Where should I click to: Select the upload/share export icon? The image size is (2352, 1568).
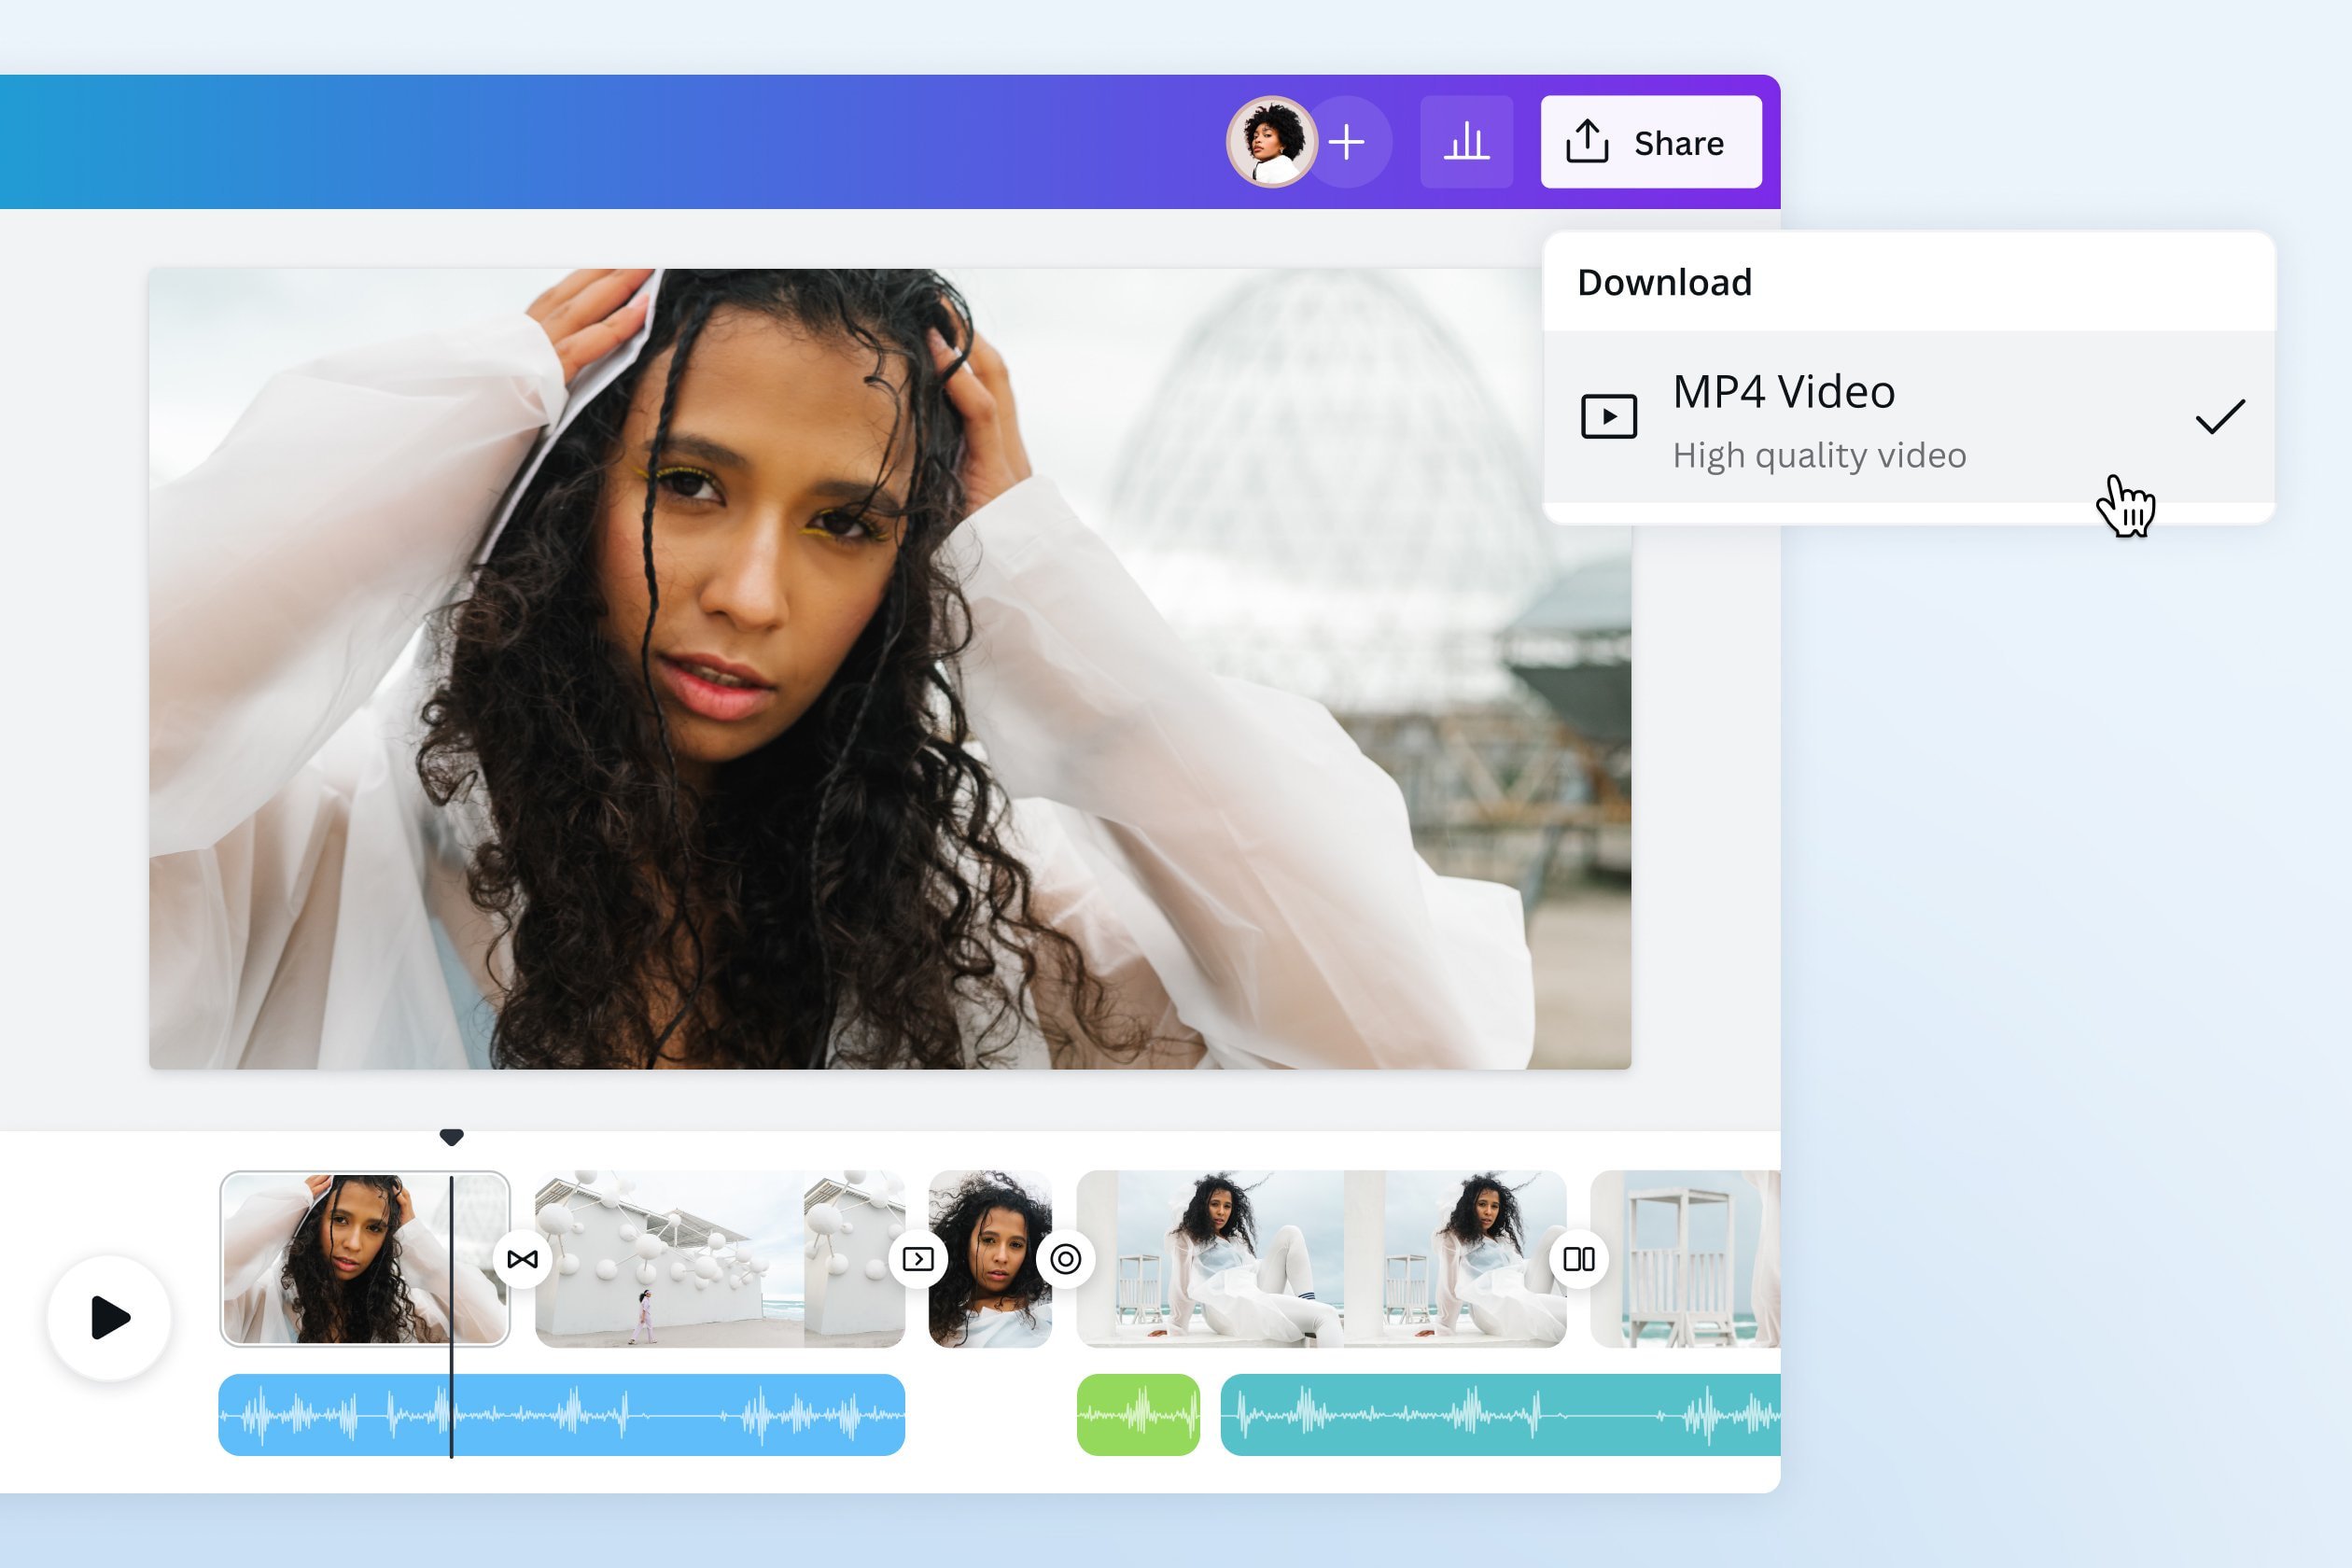pos(1584,144)
